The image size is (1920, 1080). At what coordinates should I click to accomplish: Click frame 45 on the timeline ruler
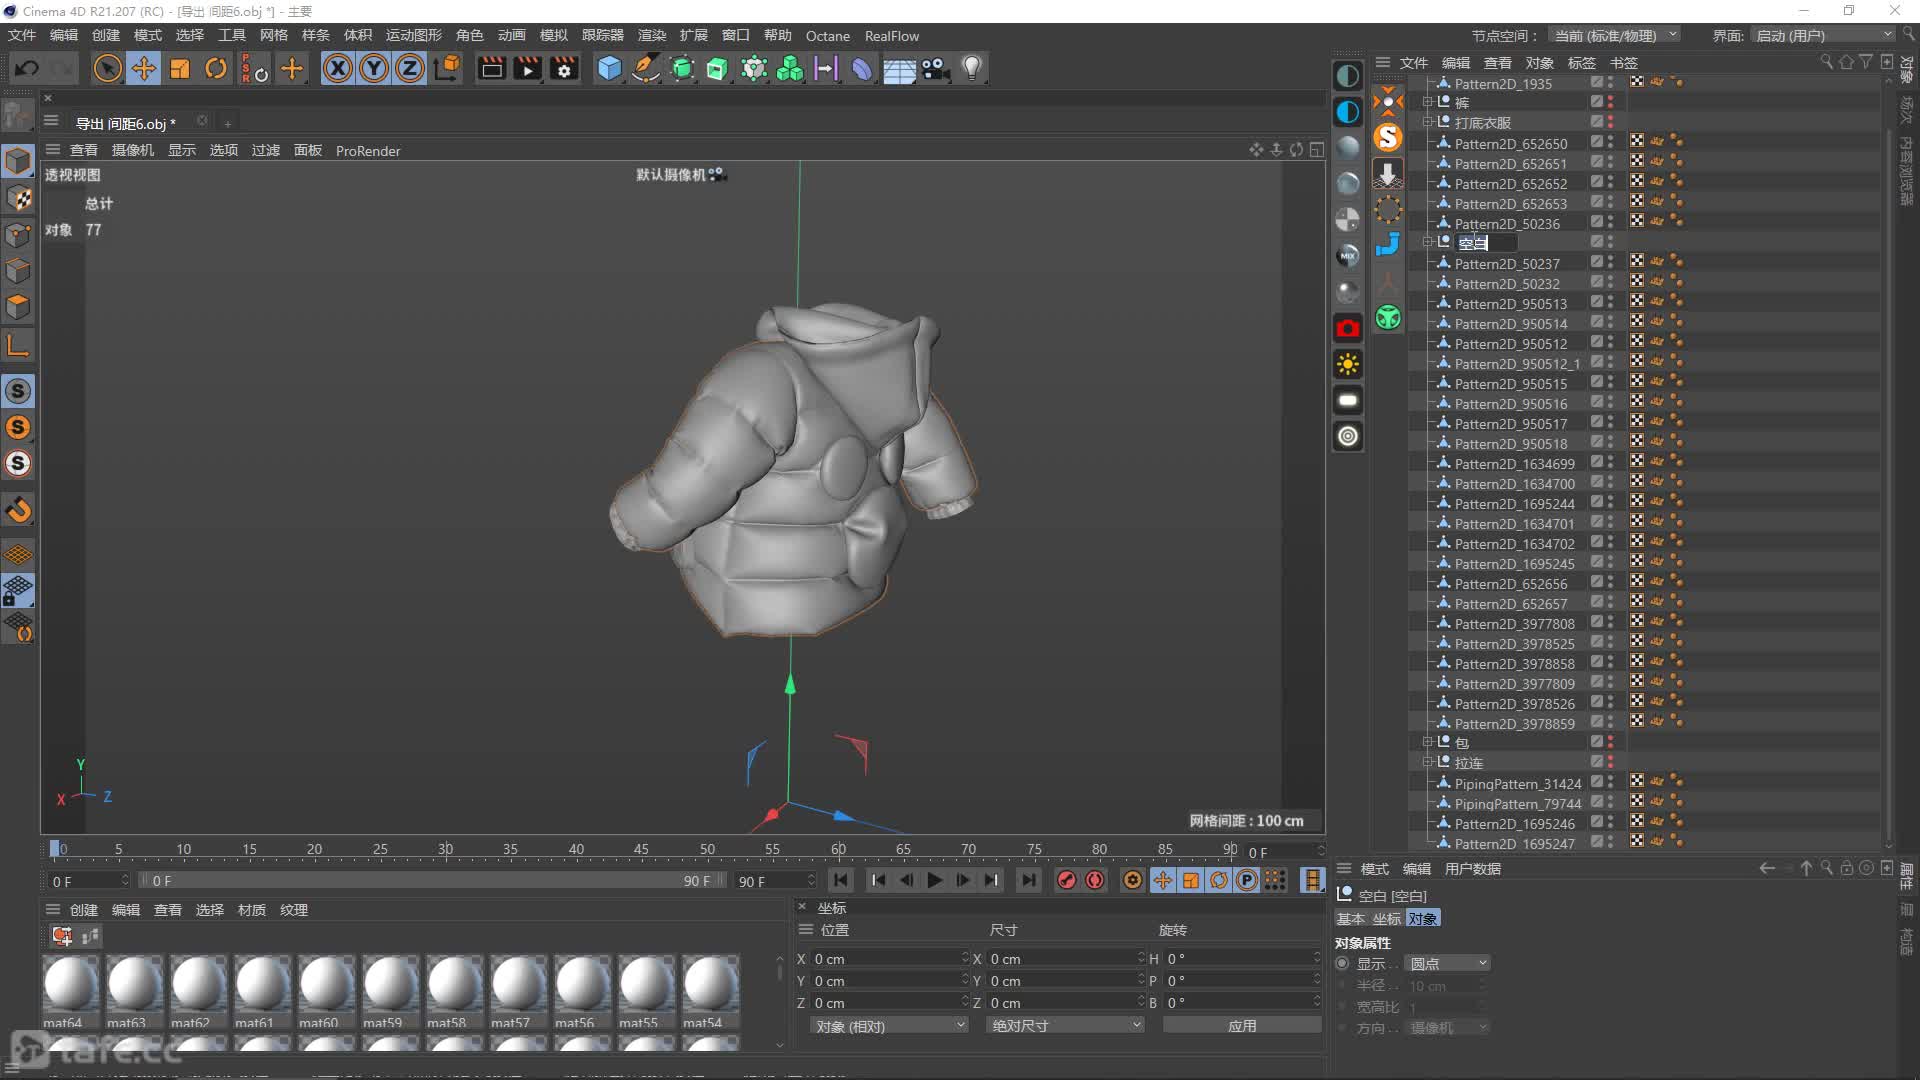pos(641,849)
